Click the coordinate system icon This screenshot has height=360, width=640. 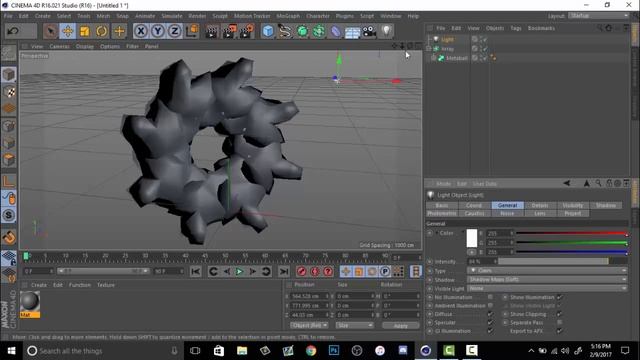click(x=192, y=31)
